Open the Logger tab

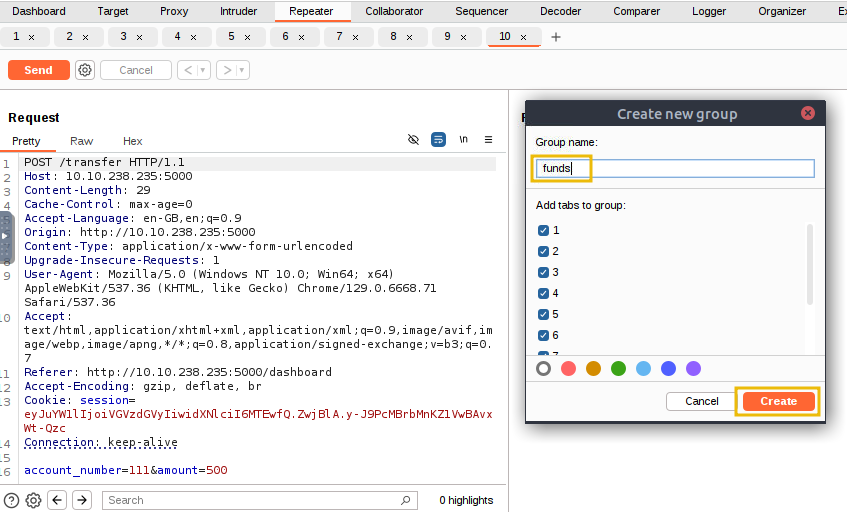pos(709,11)
